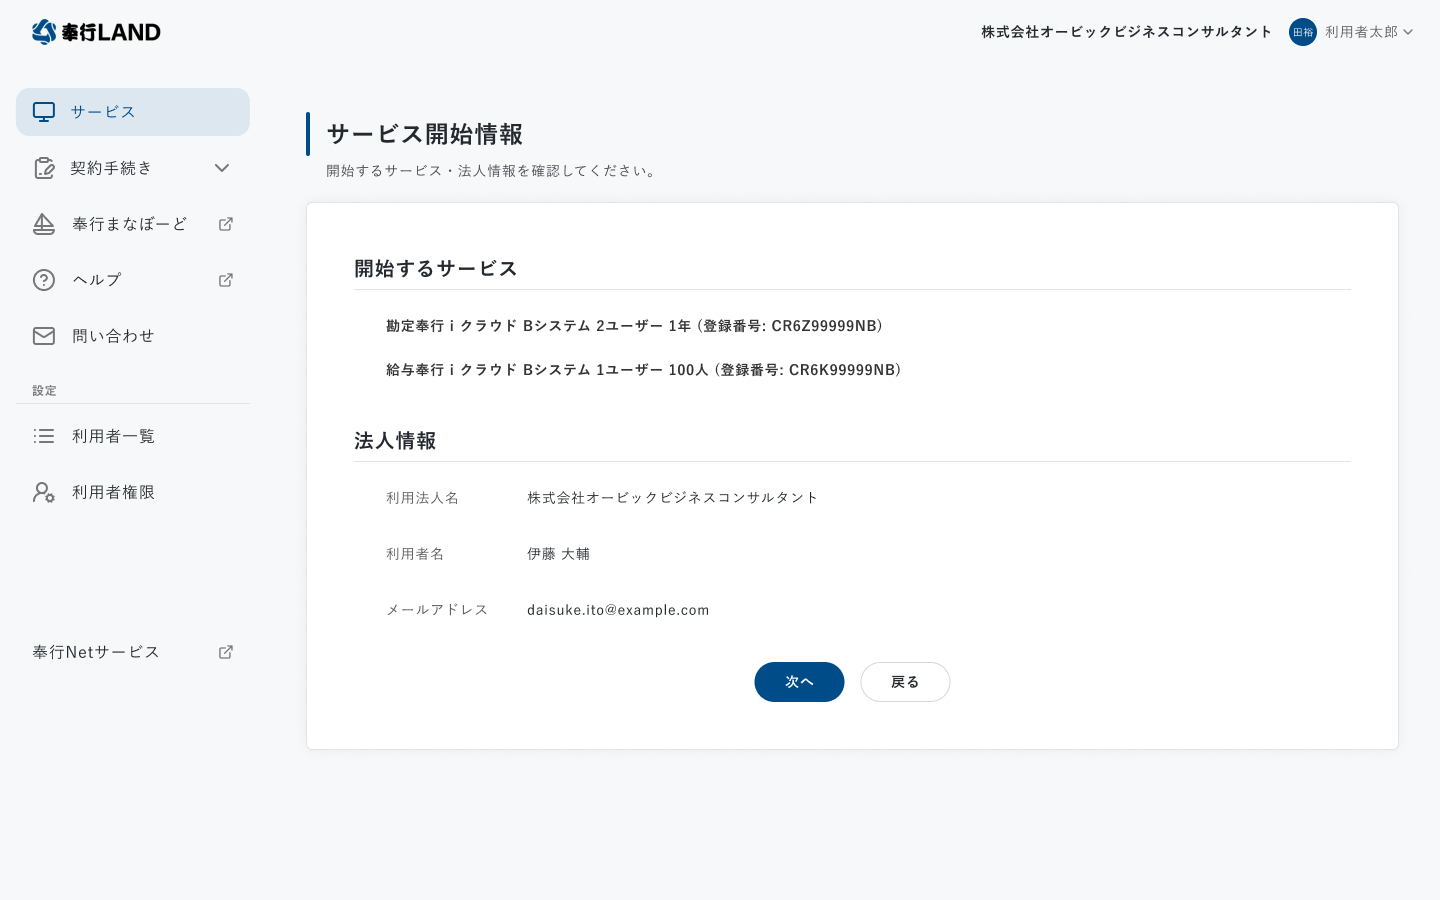1440x900 pixels.
Task: Click the external link icon beside 奉行まなぼーど
Action: tap(226, 224)
